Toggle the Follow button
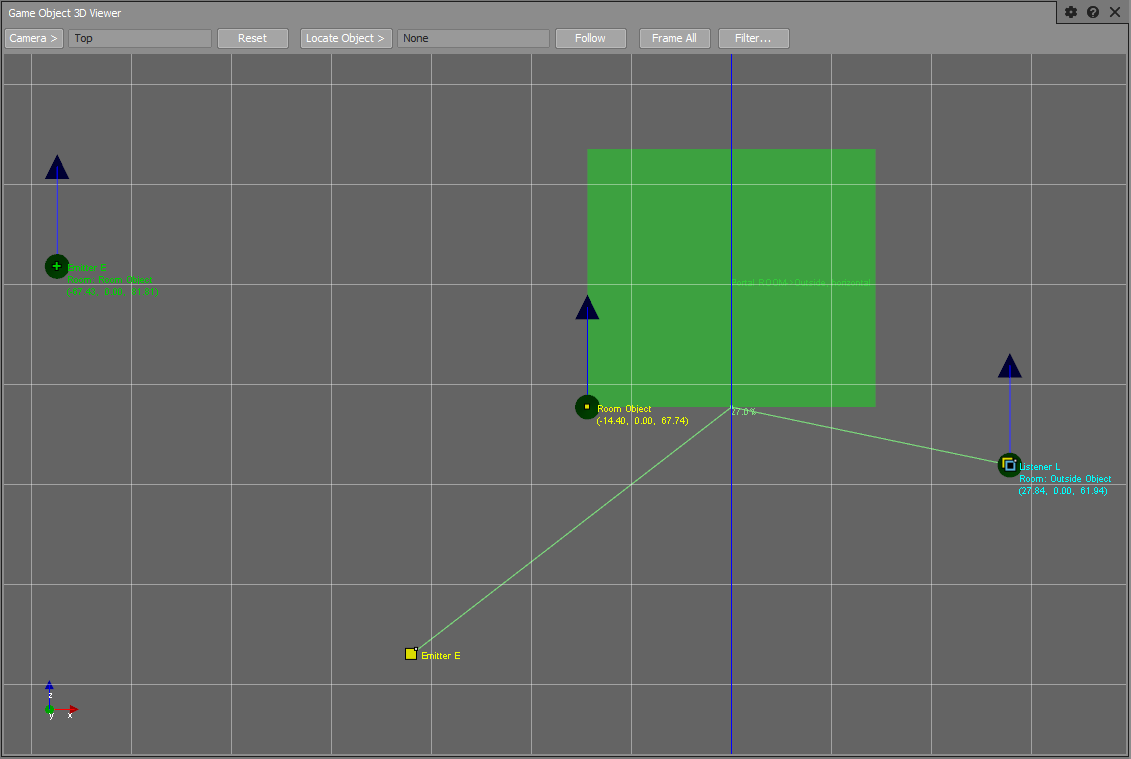The width and height of the screenshot is (1131, 759). coord(590,38)
